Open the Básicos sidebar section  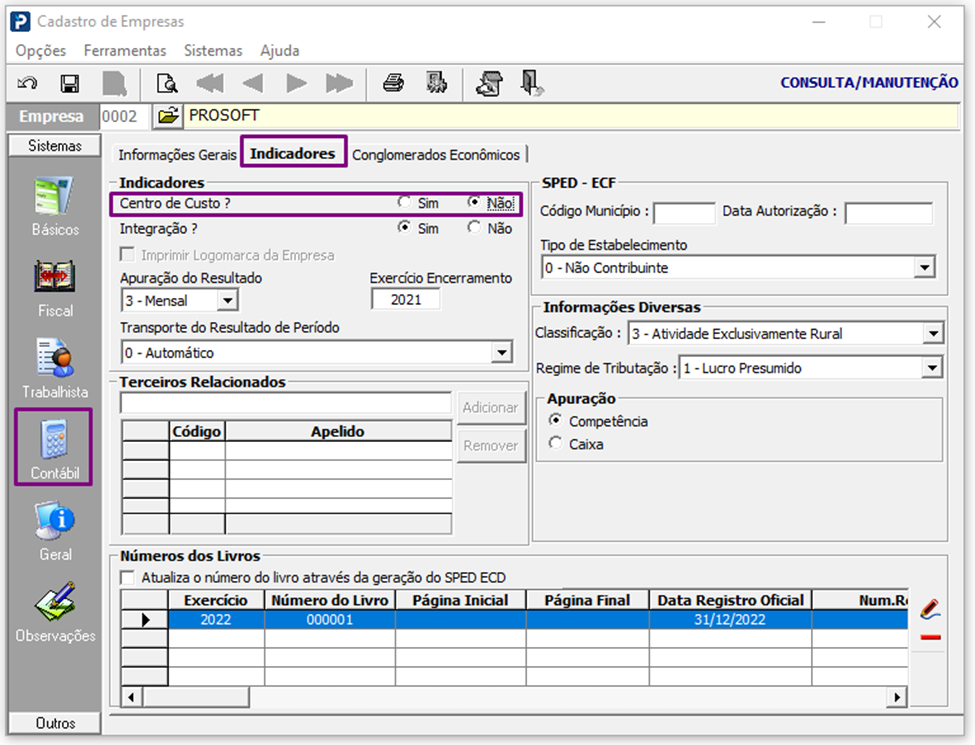[x=54, y=207]
